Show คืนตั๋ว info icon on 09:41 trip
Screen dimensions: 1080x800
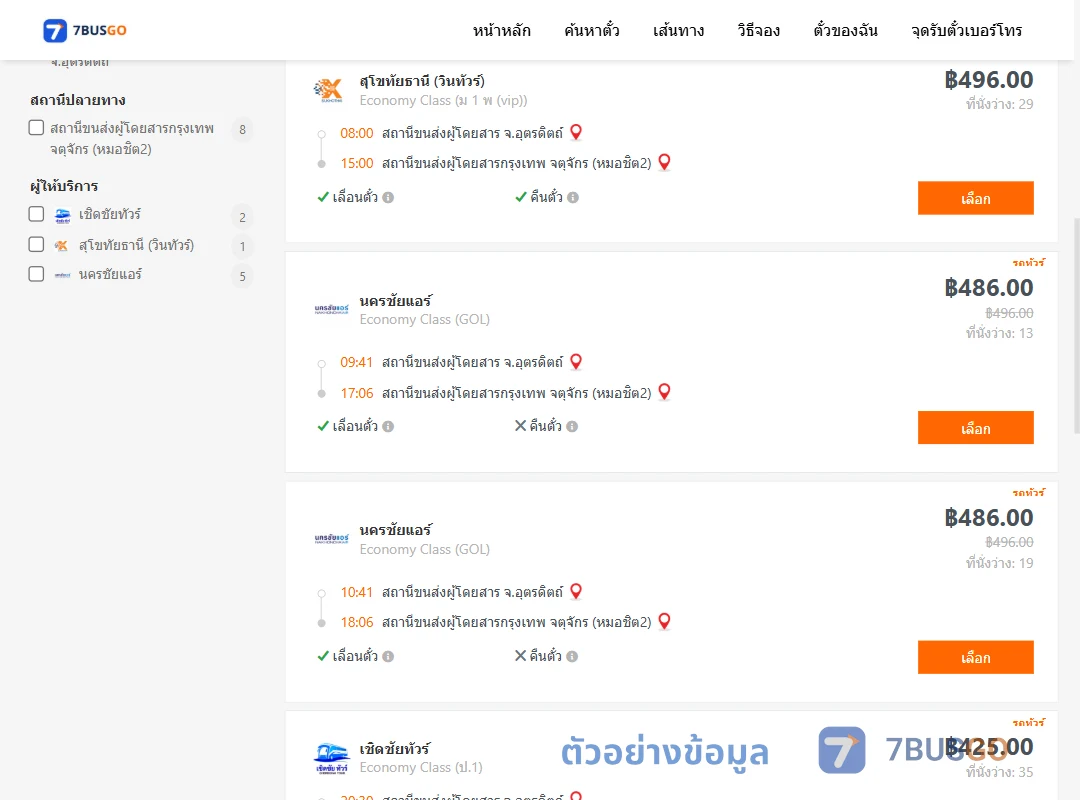pyautogui.click(x=572, y=427)
